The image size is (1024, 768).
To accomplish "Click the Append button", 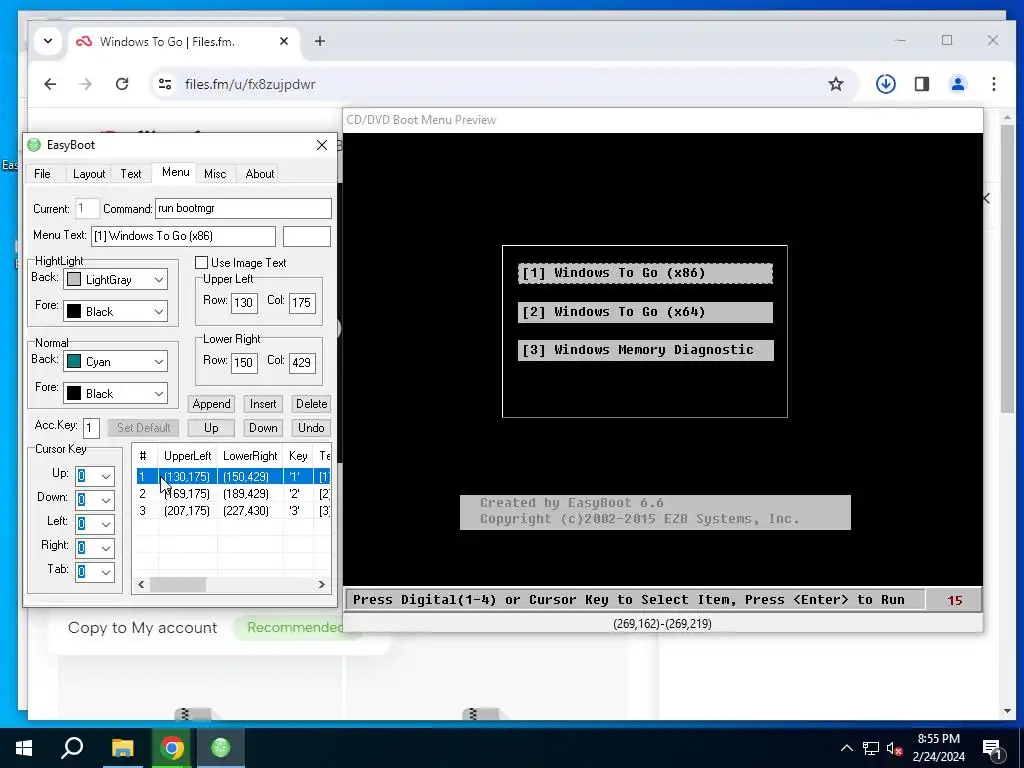I will point(211,404).
